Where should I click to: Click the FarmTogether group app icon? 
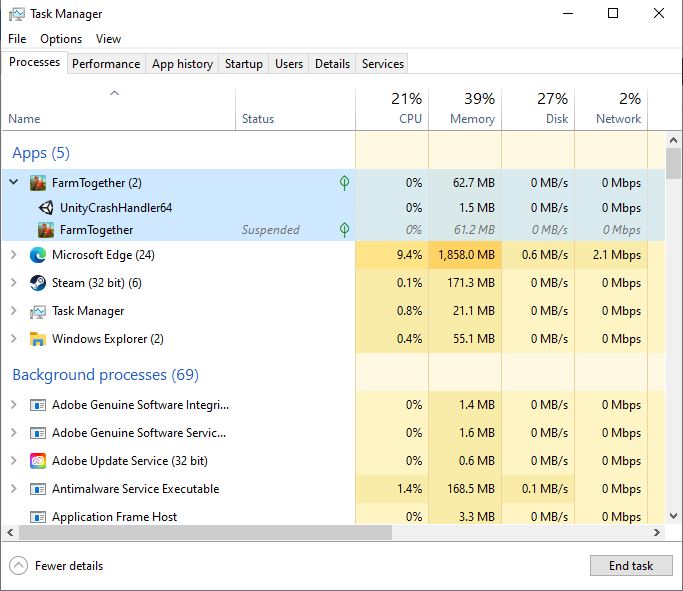[x=38, y=183]
